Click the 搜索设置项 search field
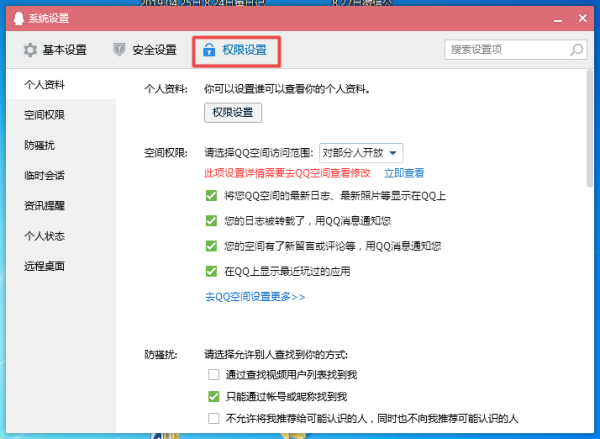This screenshot has height=439, width=600. (x=515, y=50)
